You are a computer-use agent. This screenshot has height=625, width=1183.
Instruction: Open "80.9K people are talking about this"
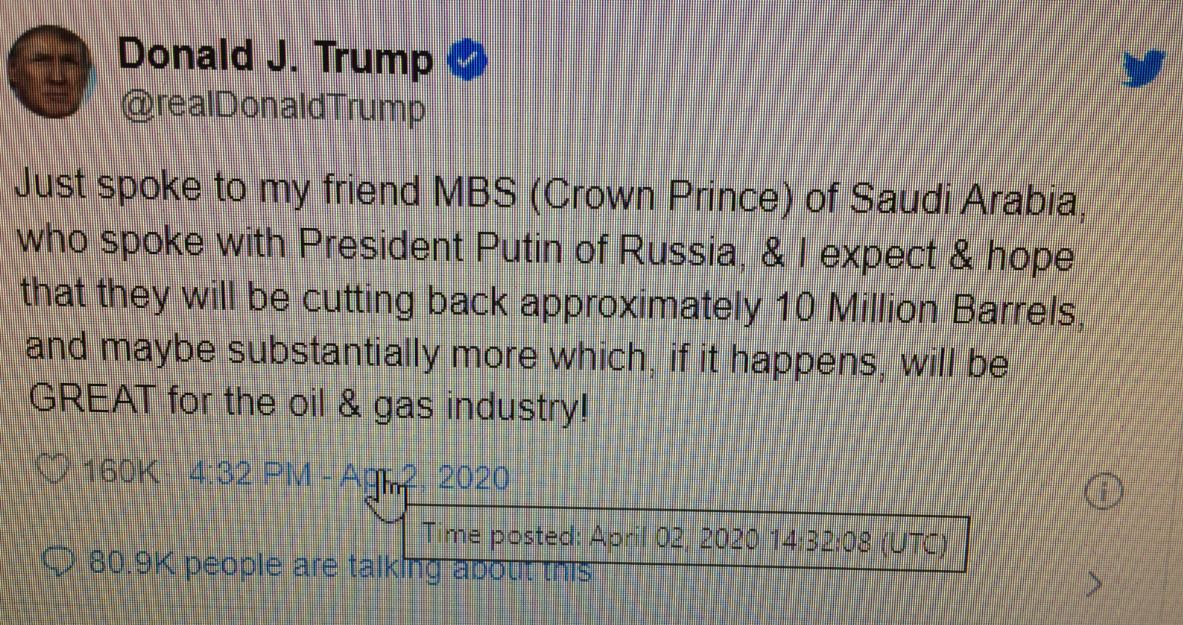tap(340, 567)
